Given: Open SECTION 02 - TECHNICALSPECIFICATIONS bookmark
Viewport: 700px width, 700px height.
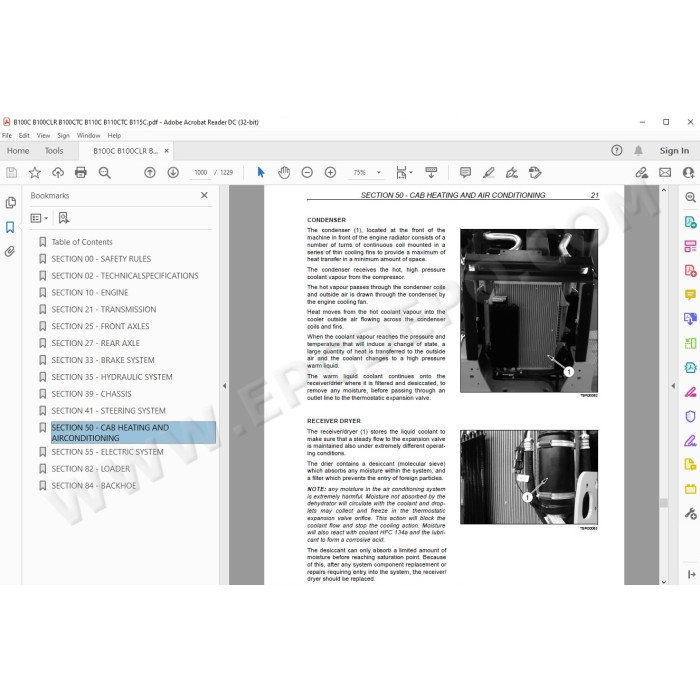Looking at the screenshot, I should (125, 276).
